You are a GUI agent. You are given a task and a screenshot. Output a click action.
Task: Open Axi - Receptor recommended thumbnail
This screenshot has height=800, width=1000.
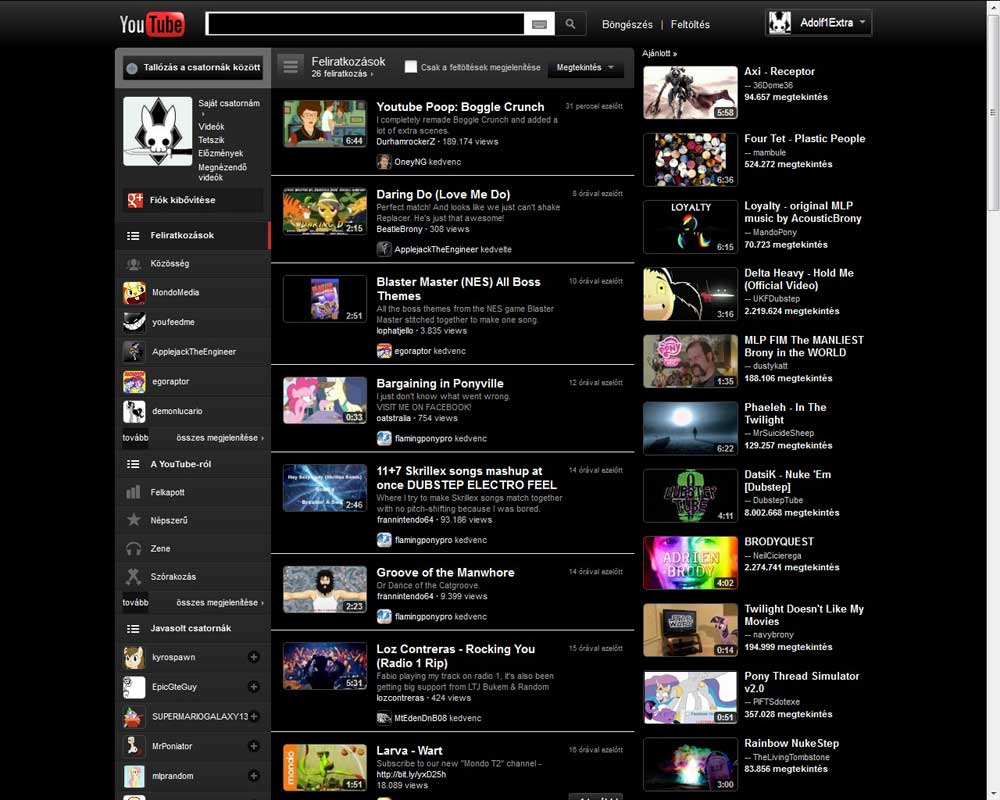[690, 93]
